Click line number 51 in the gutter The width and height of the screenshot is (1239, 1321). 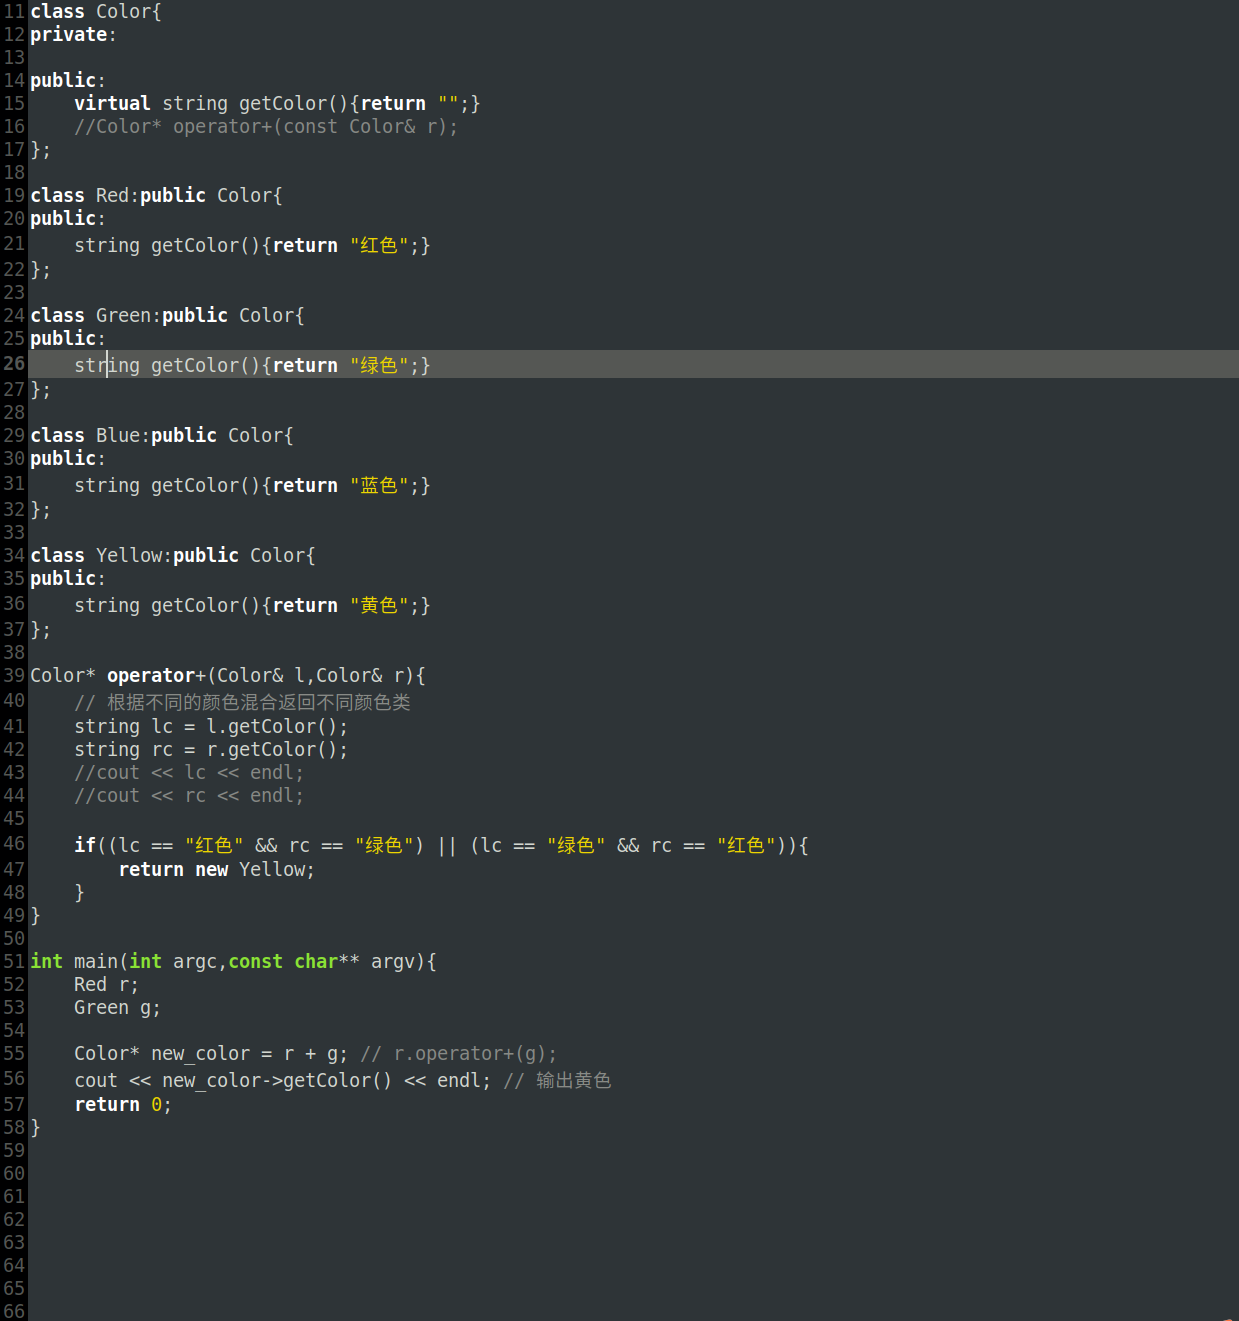click(x=14, y=962)
